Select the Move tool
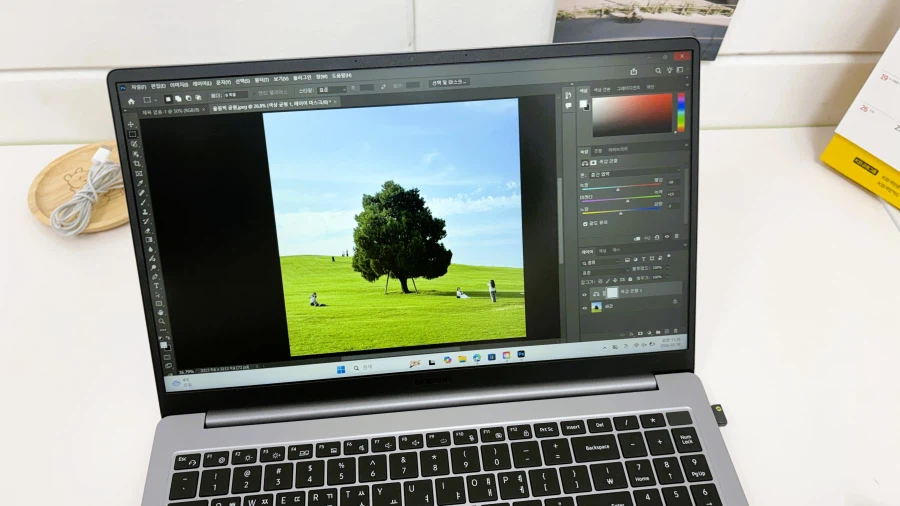 [130, 123]
